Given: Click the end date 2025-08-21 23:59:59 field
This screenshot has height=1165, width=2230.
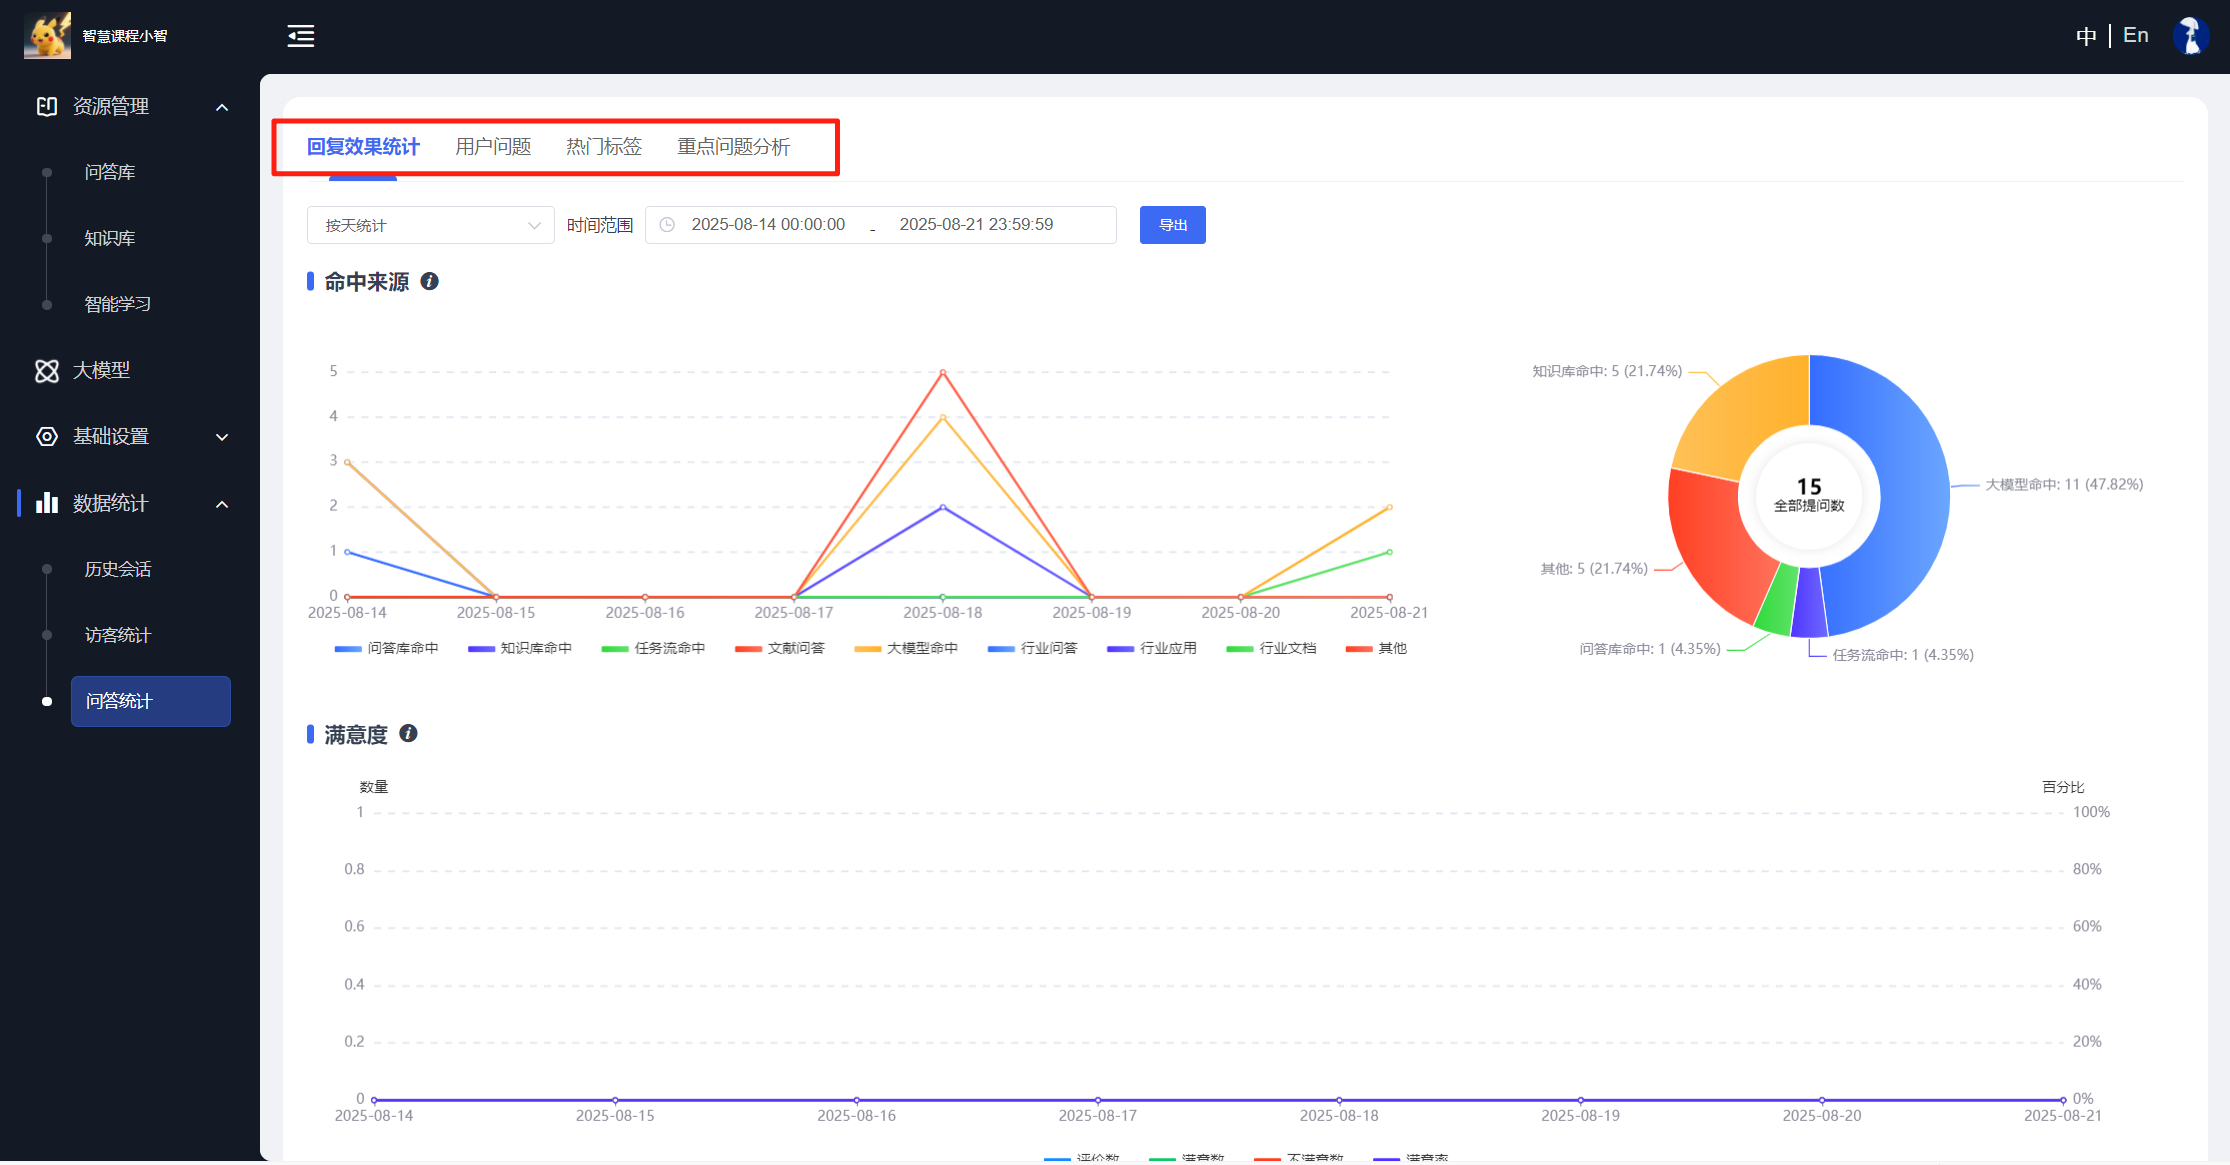Looking at the screenshot, I should click(x=976, y=225).
